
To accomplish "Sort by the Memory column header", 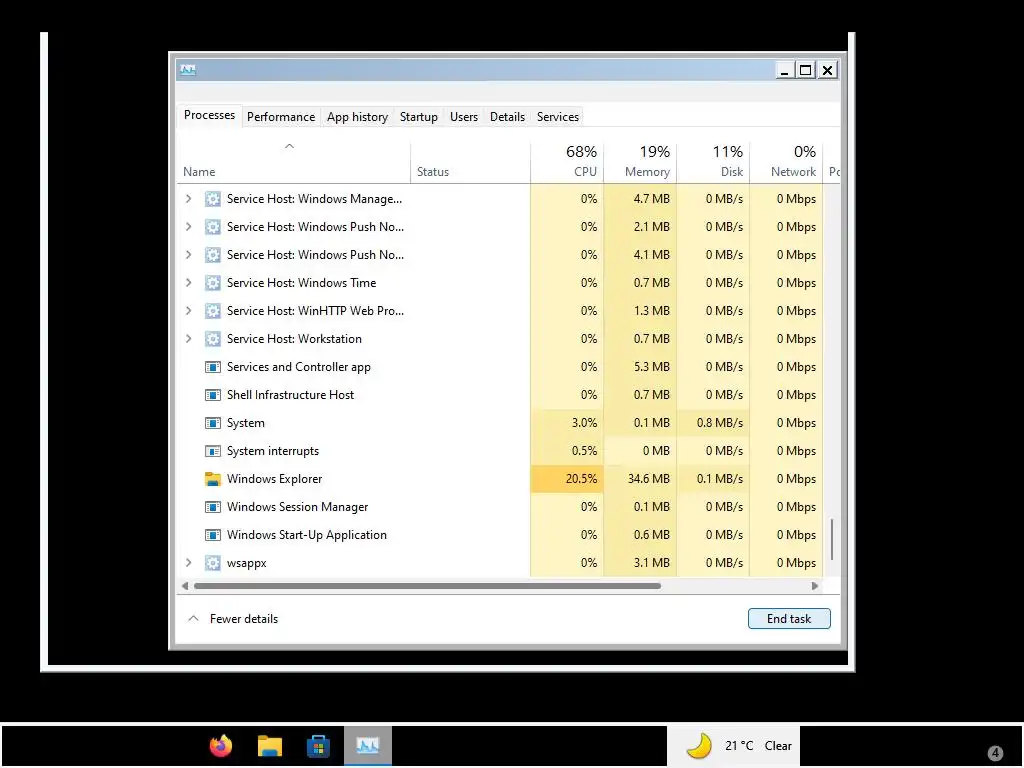I will (x=641, y=161).
